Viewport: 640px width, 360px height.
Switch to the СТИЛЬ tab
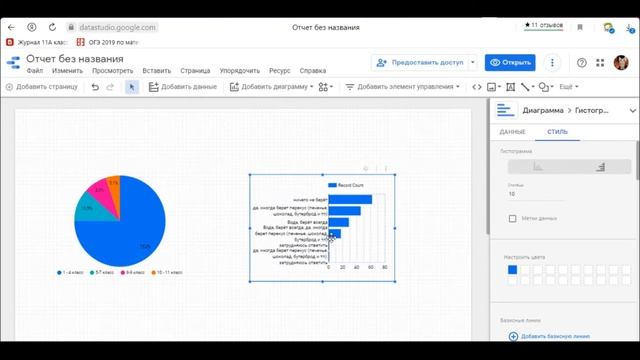click(x=558, y=132)
